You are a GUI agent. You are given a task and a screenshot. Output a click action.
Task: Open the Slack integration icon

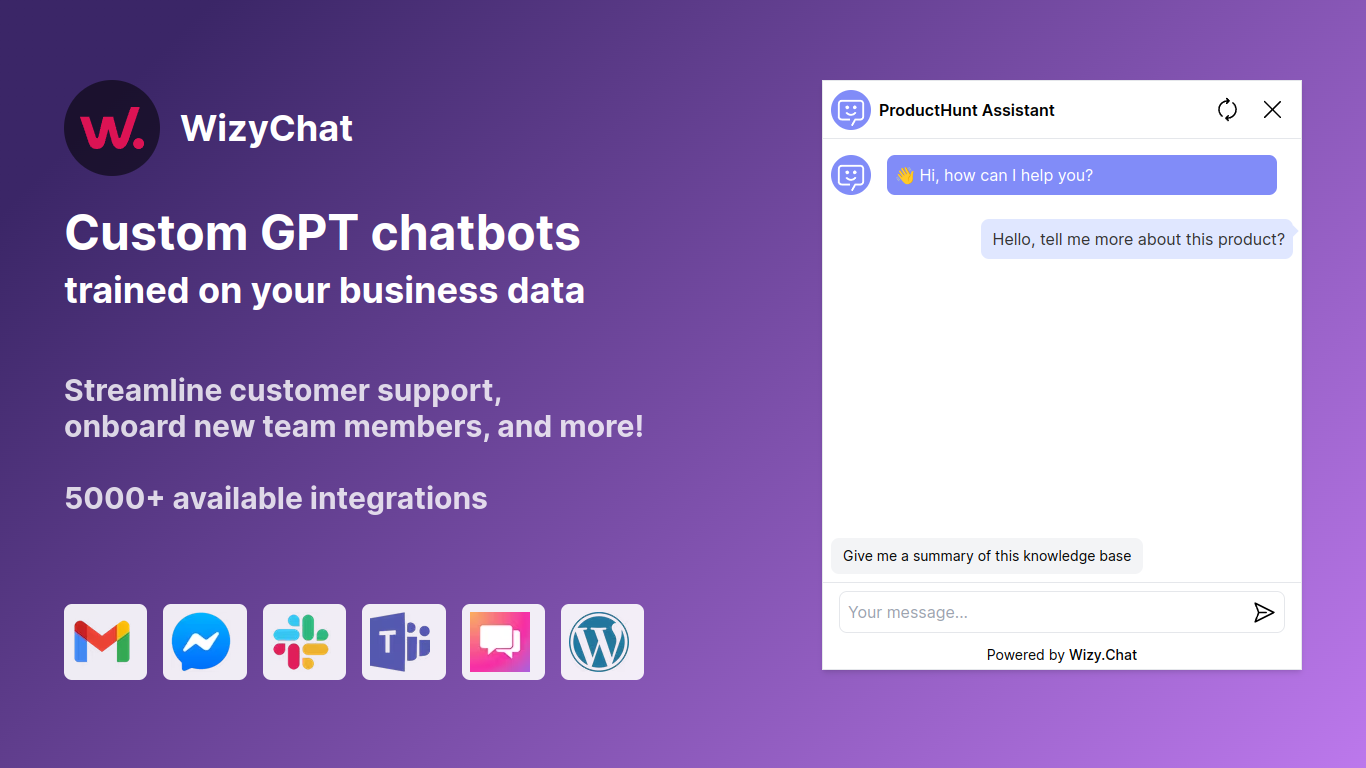click(304, 642)
